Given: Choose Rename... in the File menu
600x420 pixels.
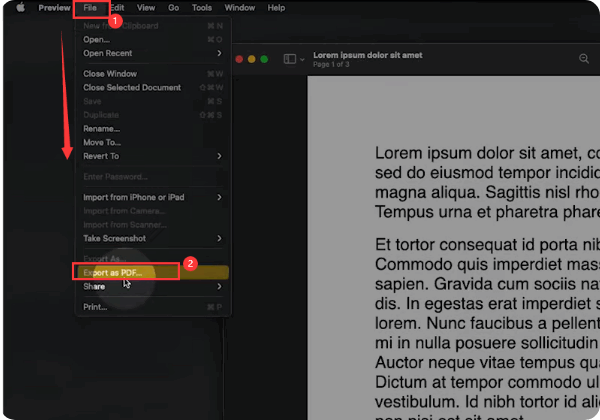Looking at the screenshot, I should 153,129.
